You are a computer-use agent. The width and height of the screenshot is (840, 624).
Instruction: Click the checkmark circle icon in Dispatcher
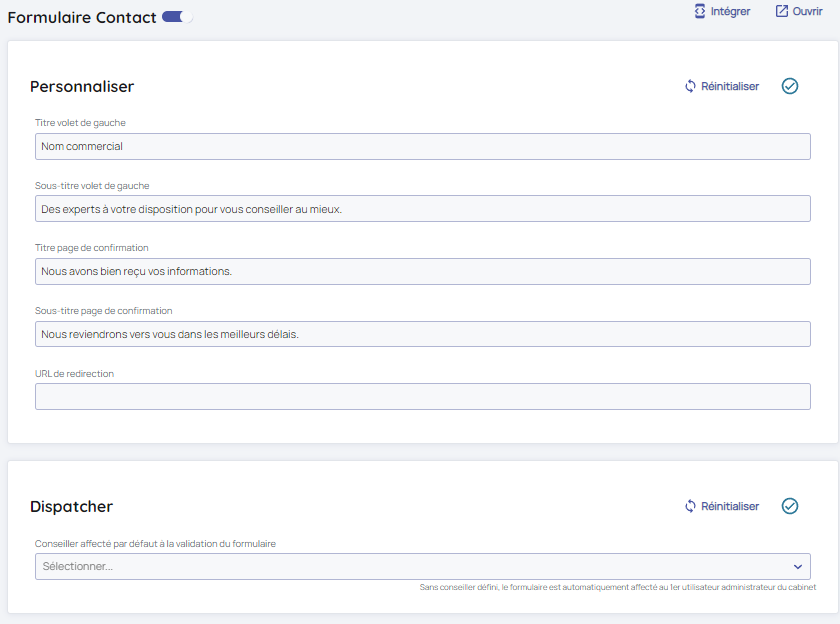(790, 506)
